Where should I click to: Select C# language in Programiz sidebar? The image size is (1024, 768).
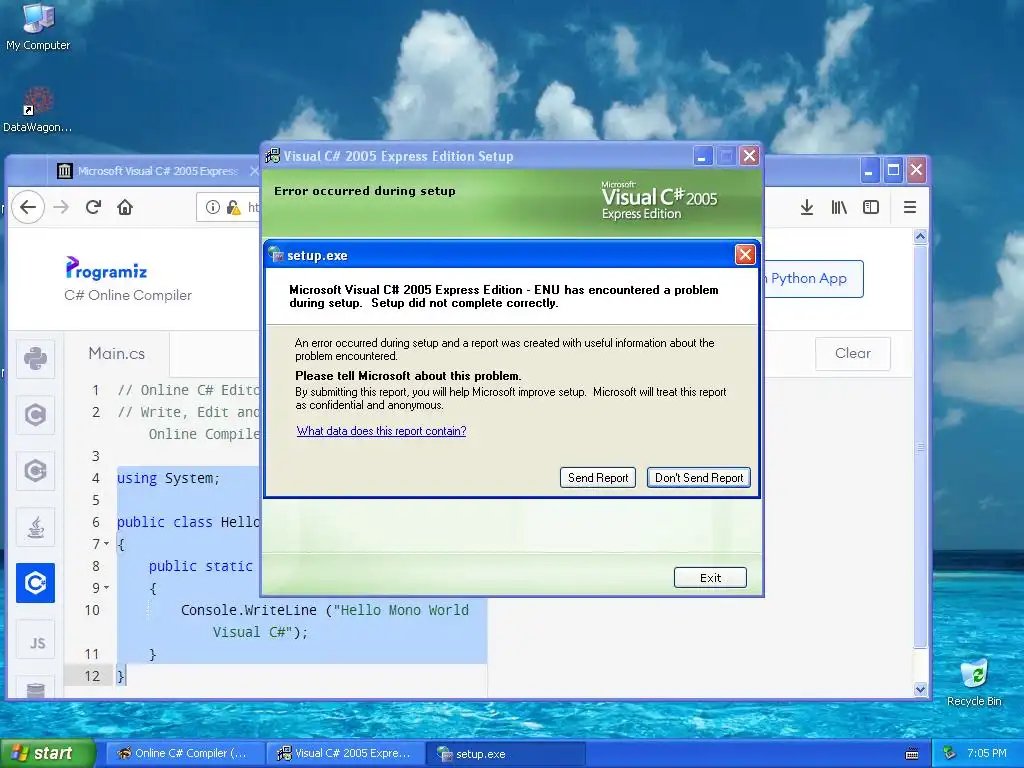pos(35,583)
